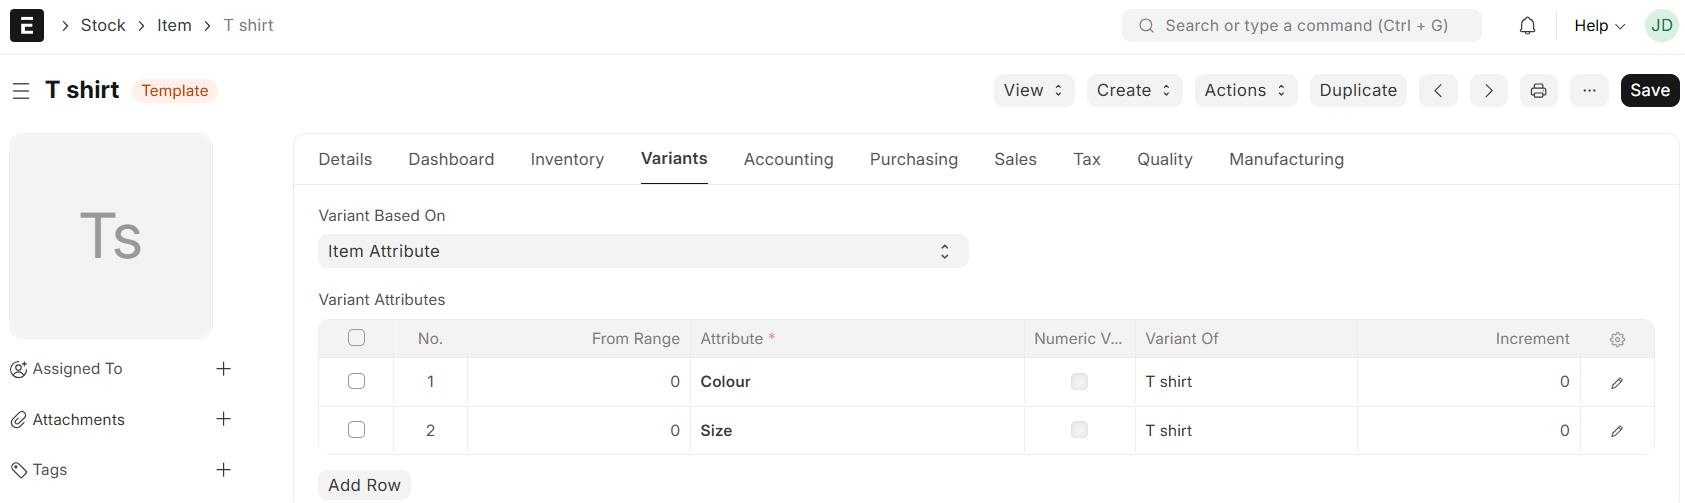The width and height of the screenshot is (1685, 503).
Task: Go to previous record arrow
Action: [x=1438, y=91]
